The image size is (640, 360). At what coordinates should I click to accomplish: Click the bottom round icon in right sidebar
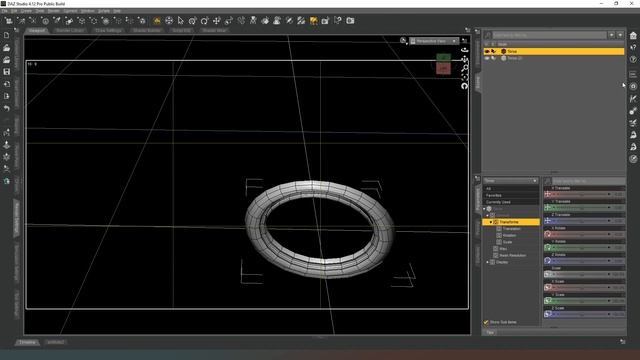pos(633,159)
